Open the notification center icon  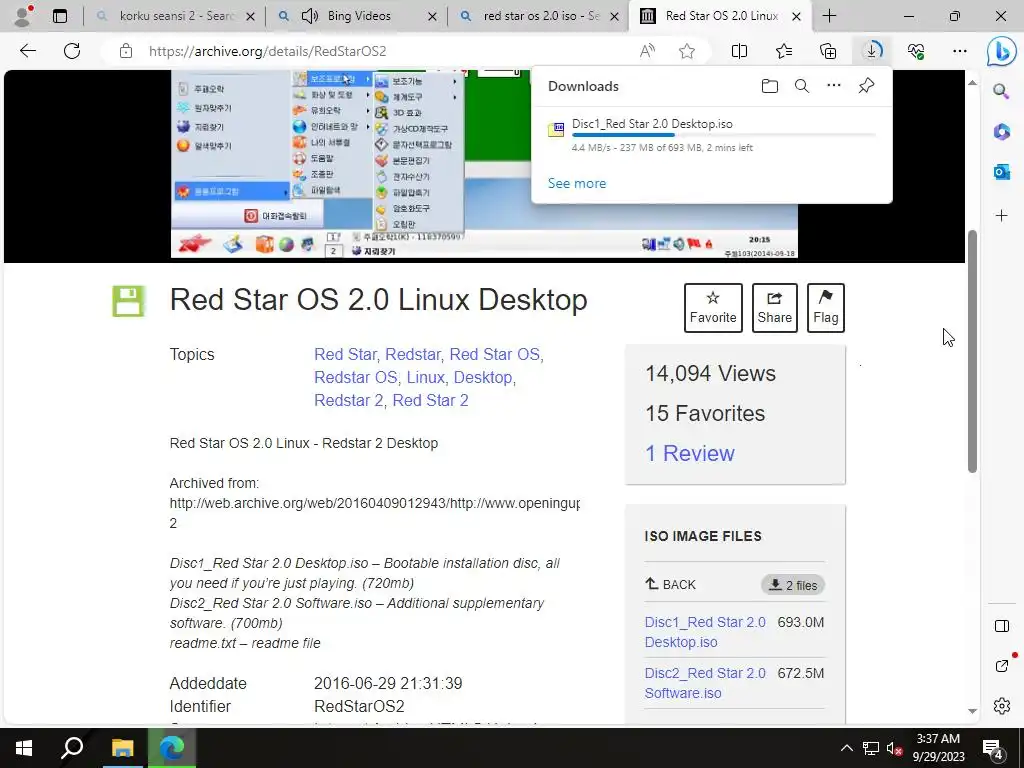click(993, 750)
